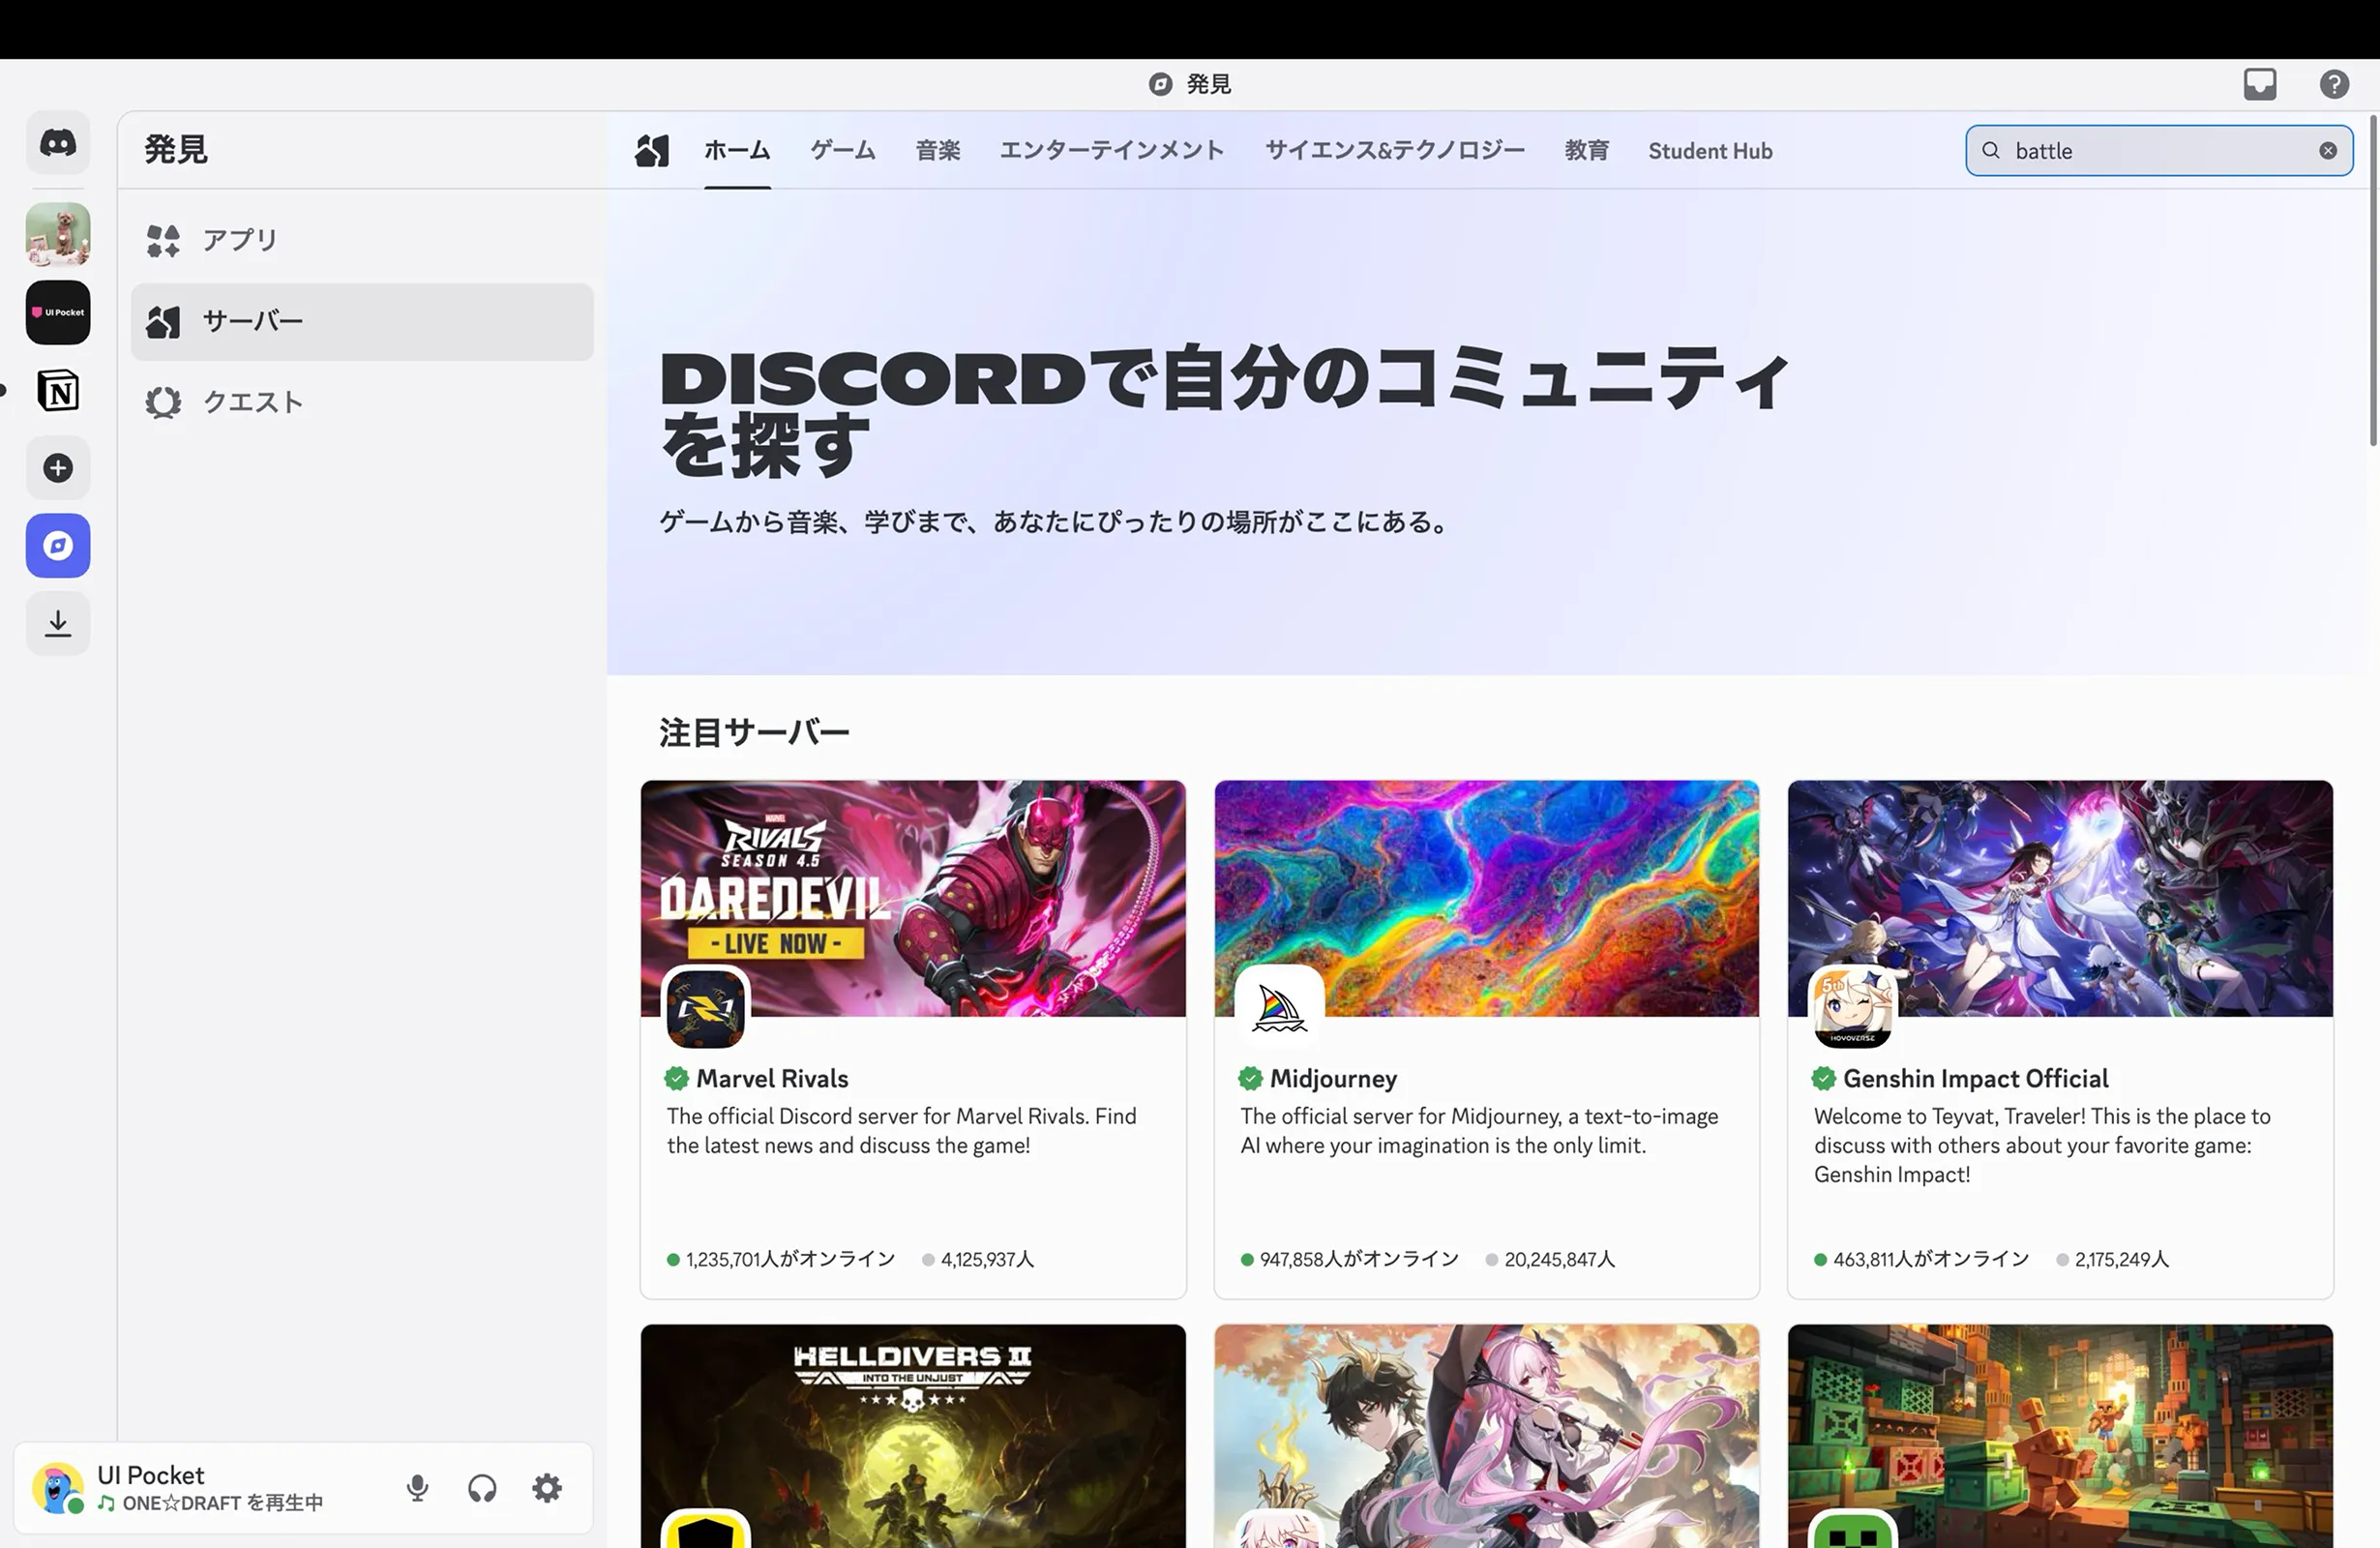Open the Download Apps icon
Image resolution: width=2380 pixels, height=1548 pixels.
(57, 623)
